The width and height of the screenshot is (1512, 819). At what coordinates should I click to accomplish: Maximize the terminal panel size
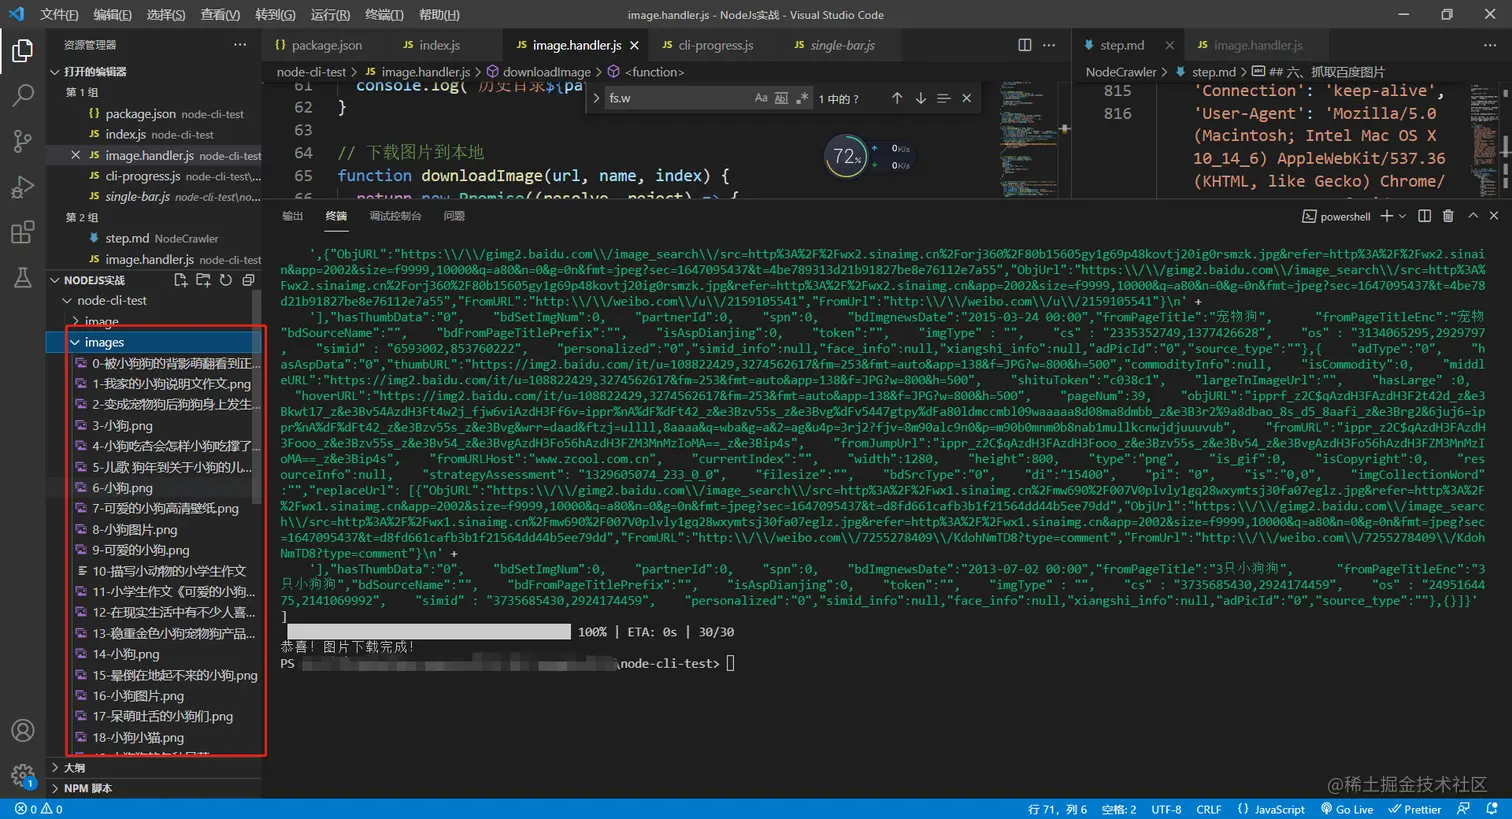(x=1472, y=216)
